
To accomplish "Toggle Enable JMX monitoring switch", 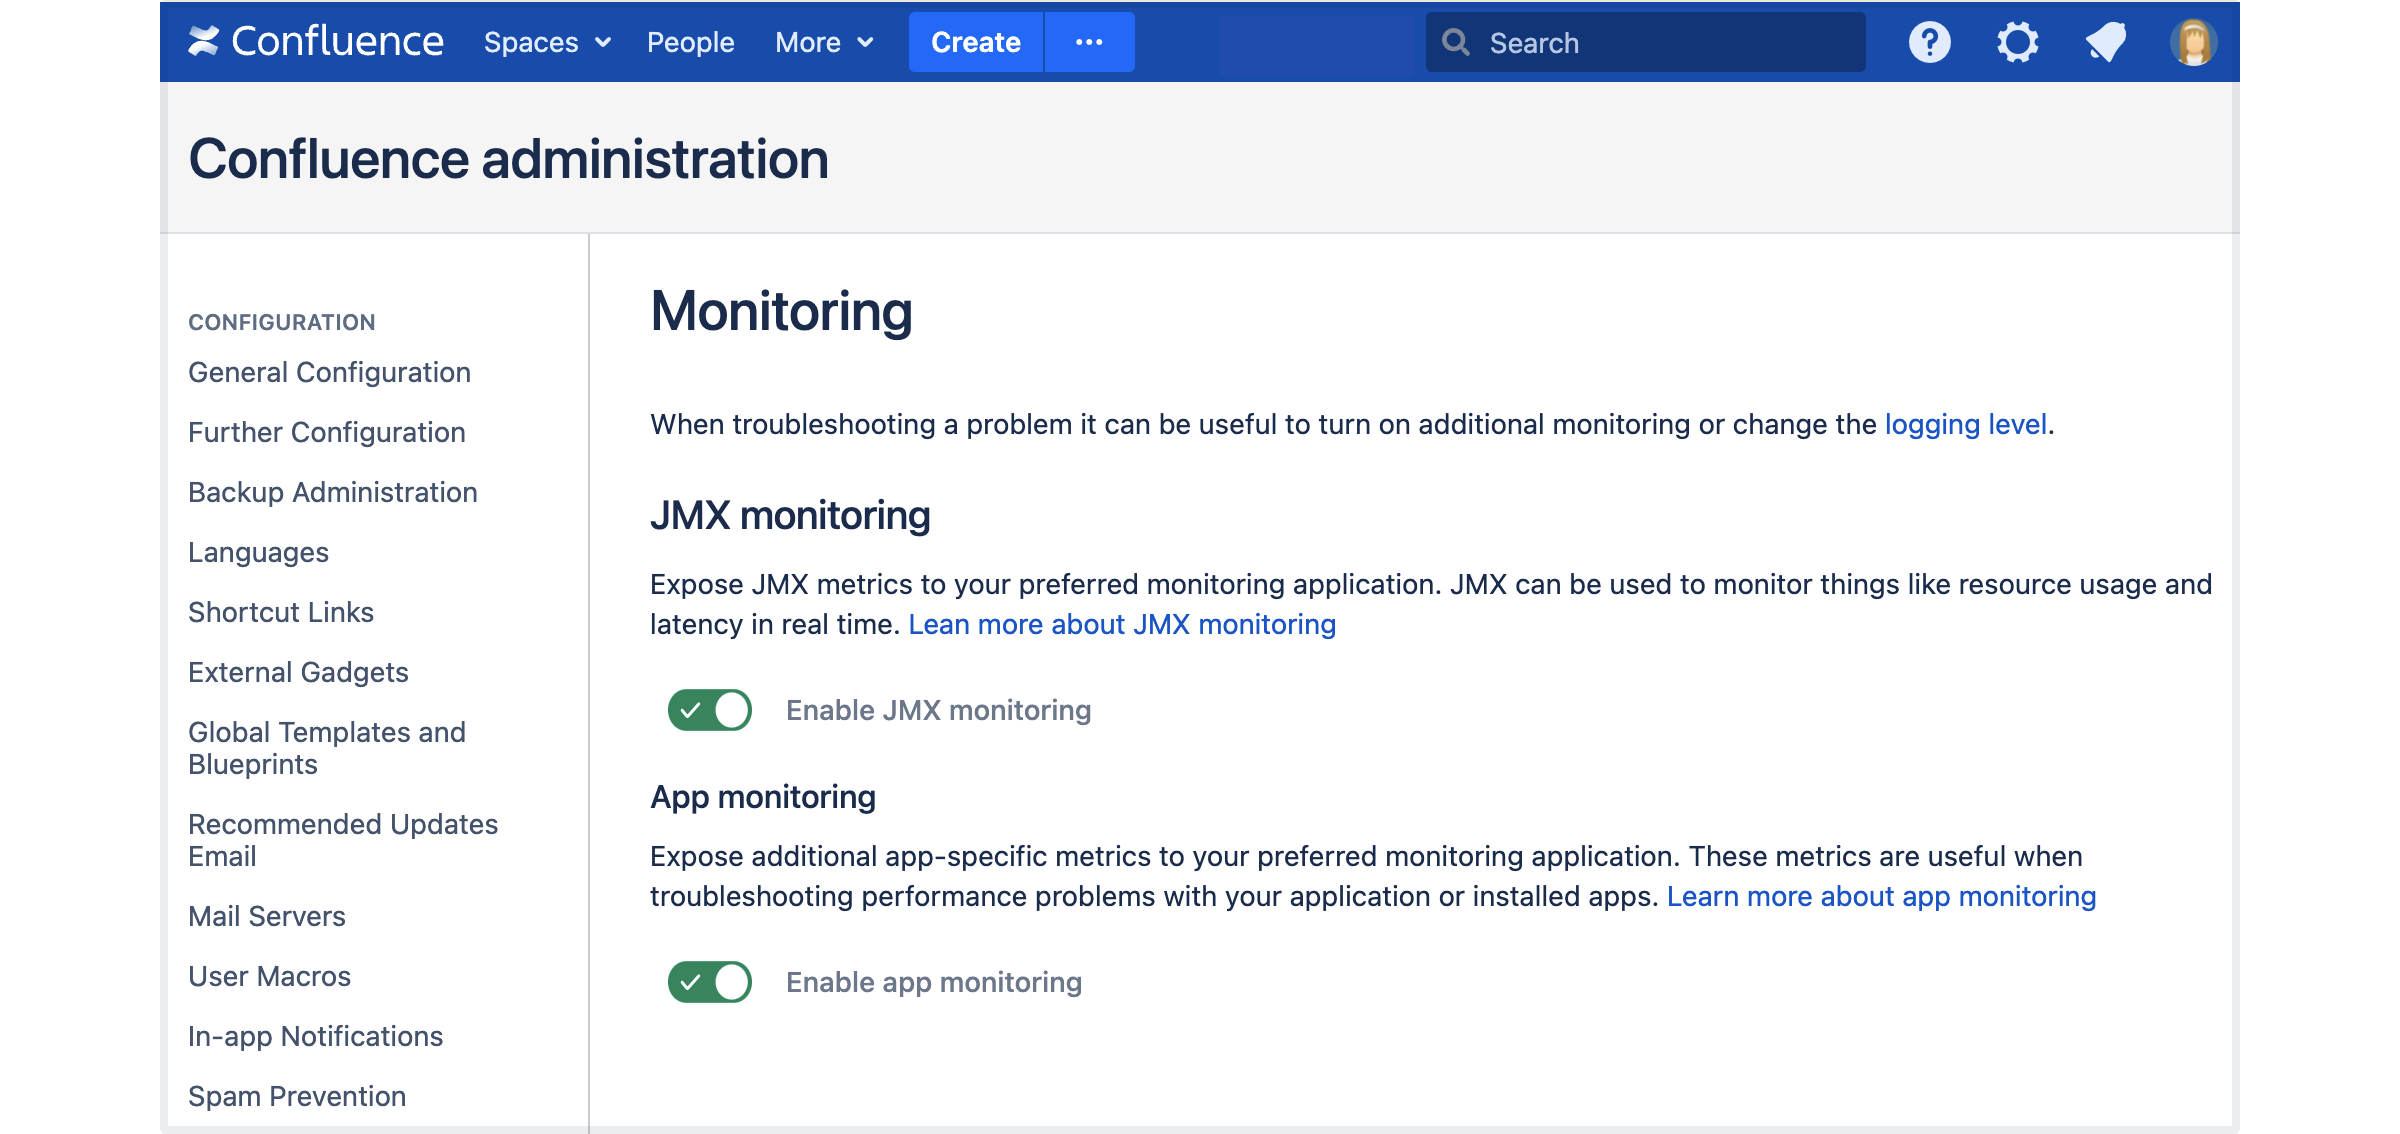I will (710, 710).
